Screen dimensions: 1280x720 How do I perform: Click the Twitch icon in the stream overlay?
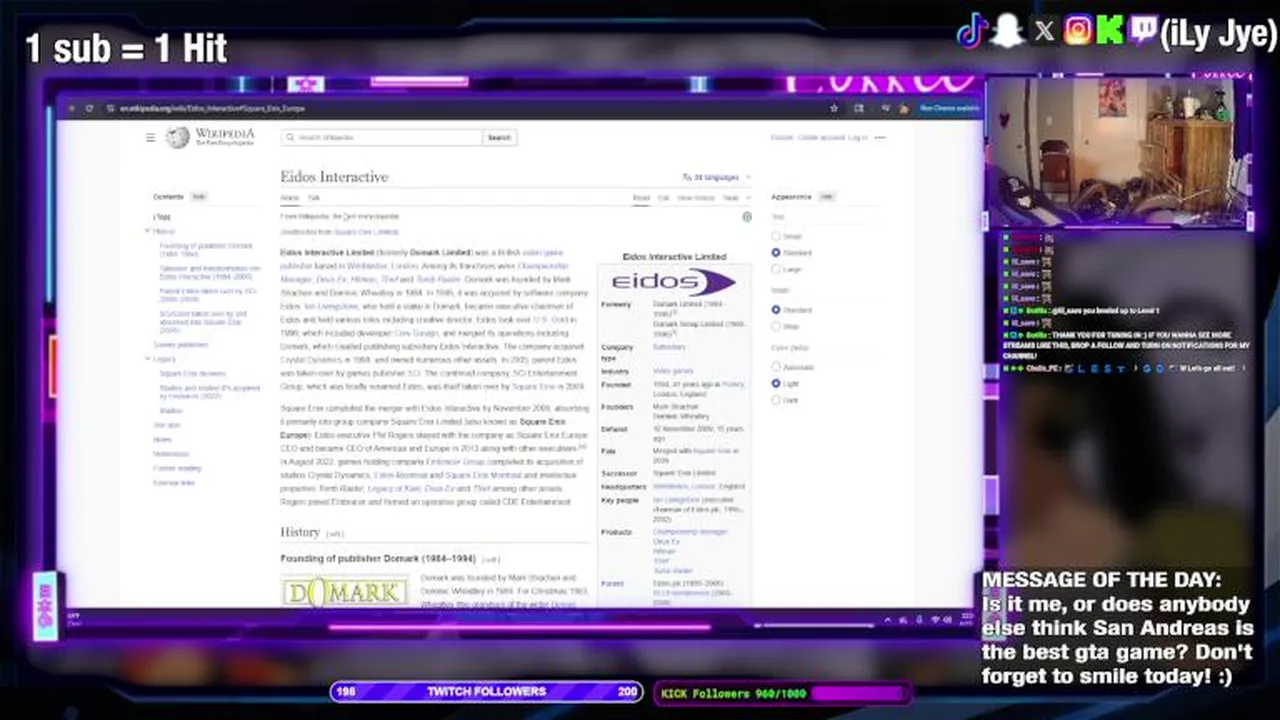1142,31
